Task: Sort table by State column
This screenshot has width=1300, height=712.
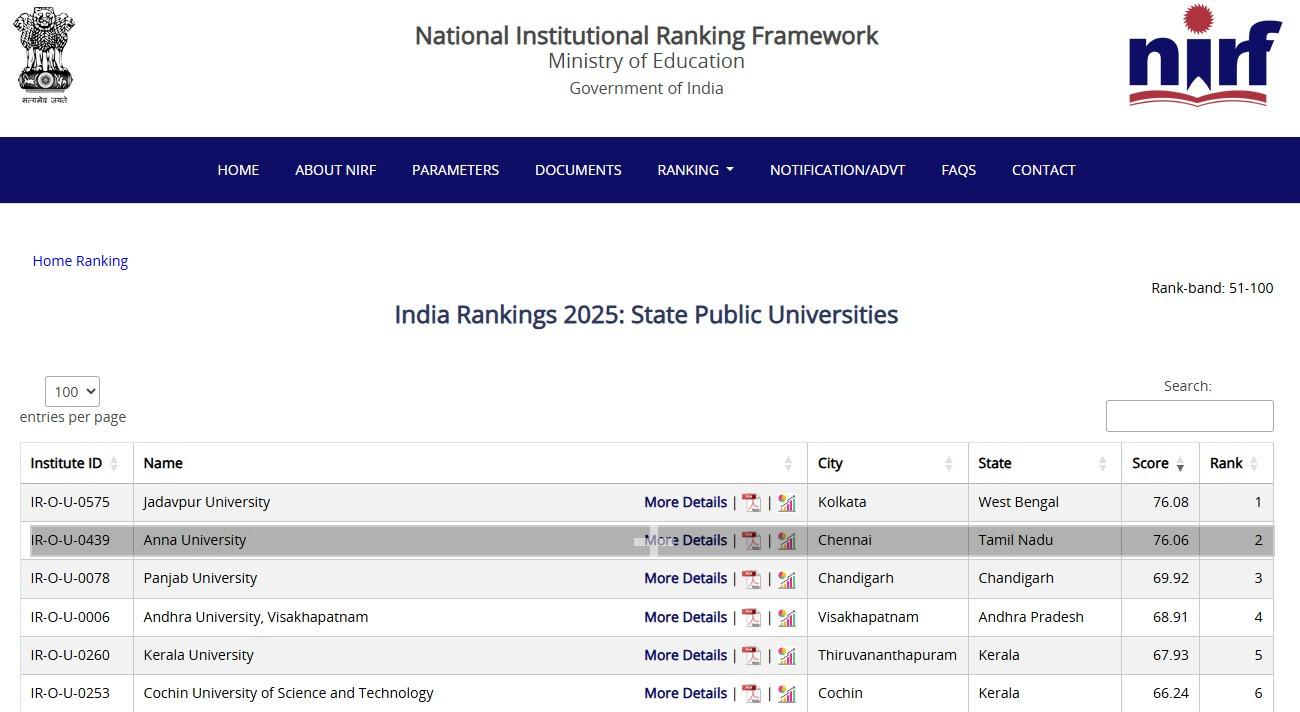Action: (1044, 463)
